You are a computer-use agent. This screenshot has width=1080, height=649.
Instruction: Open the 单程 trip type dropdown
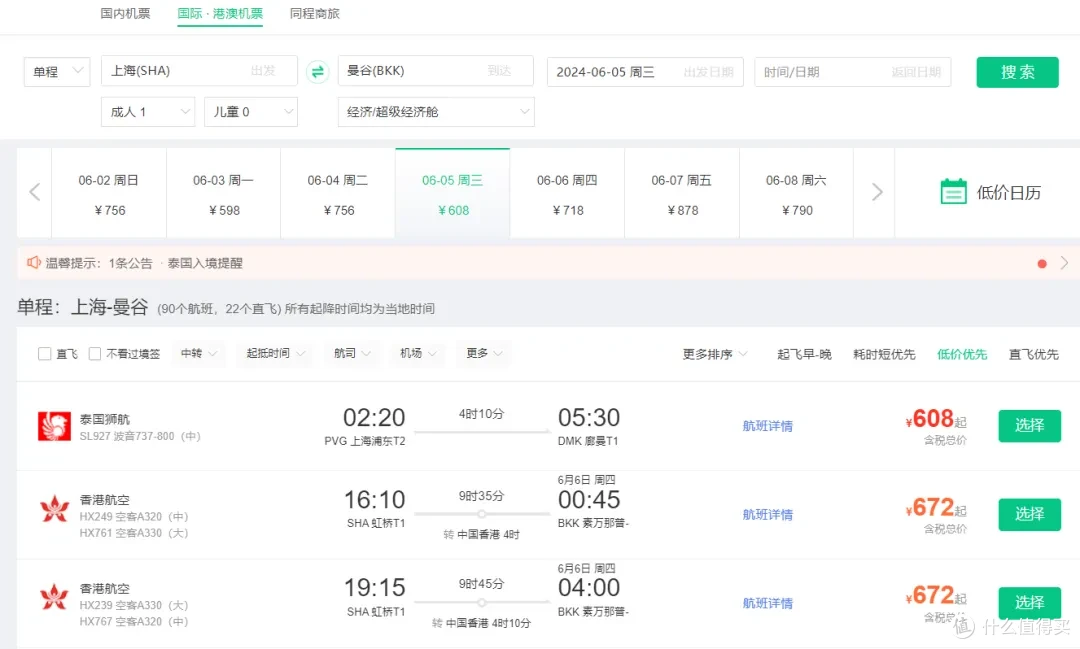[x=57, y=72]
